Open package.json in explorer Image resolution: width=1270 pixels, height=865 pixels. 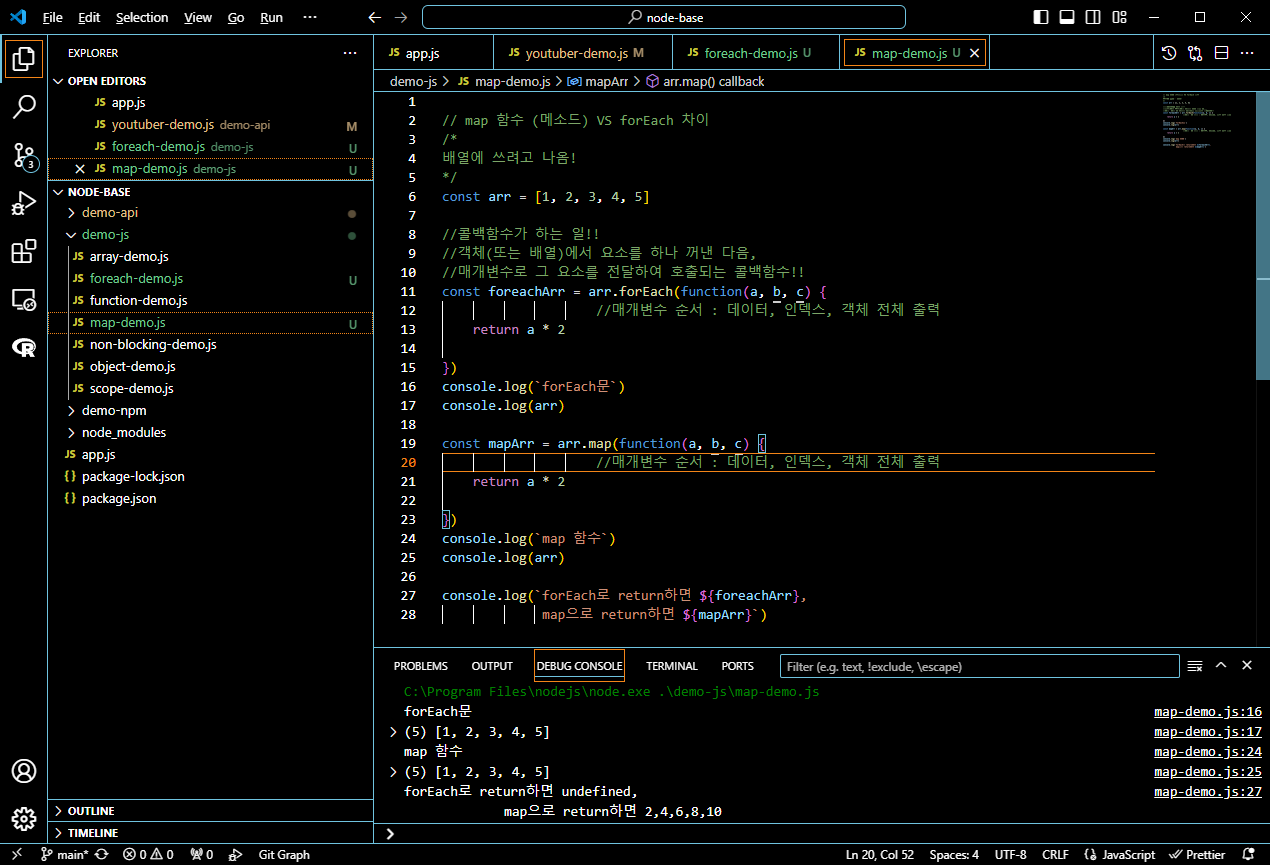pos(119,499)
